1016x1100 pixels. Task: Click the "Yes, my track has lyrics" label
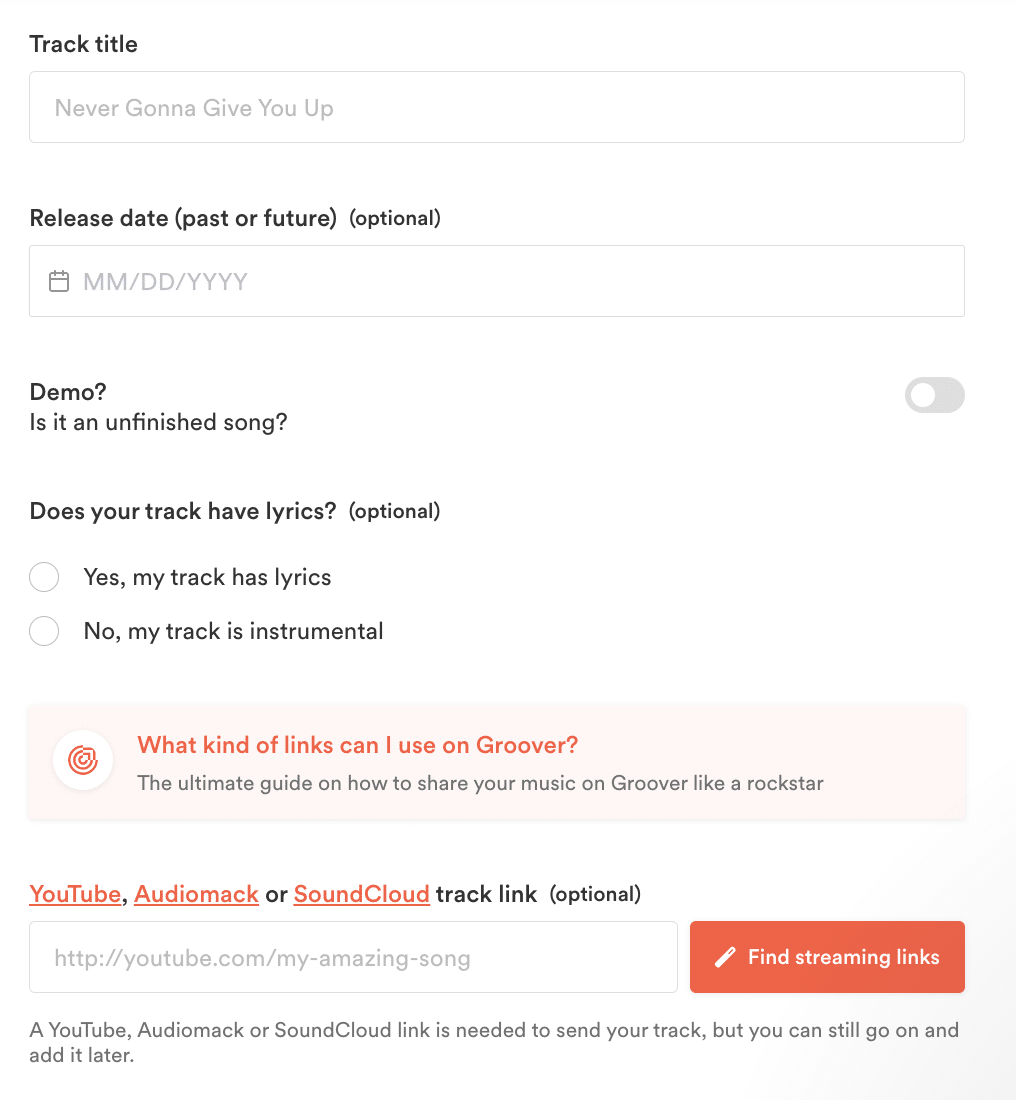208,577
